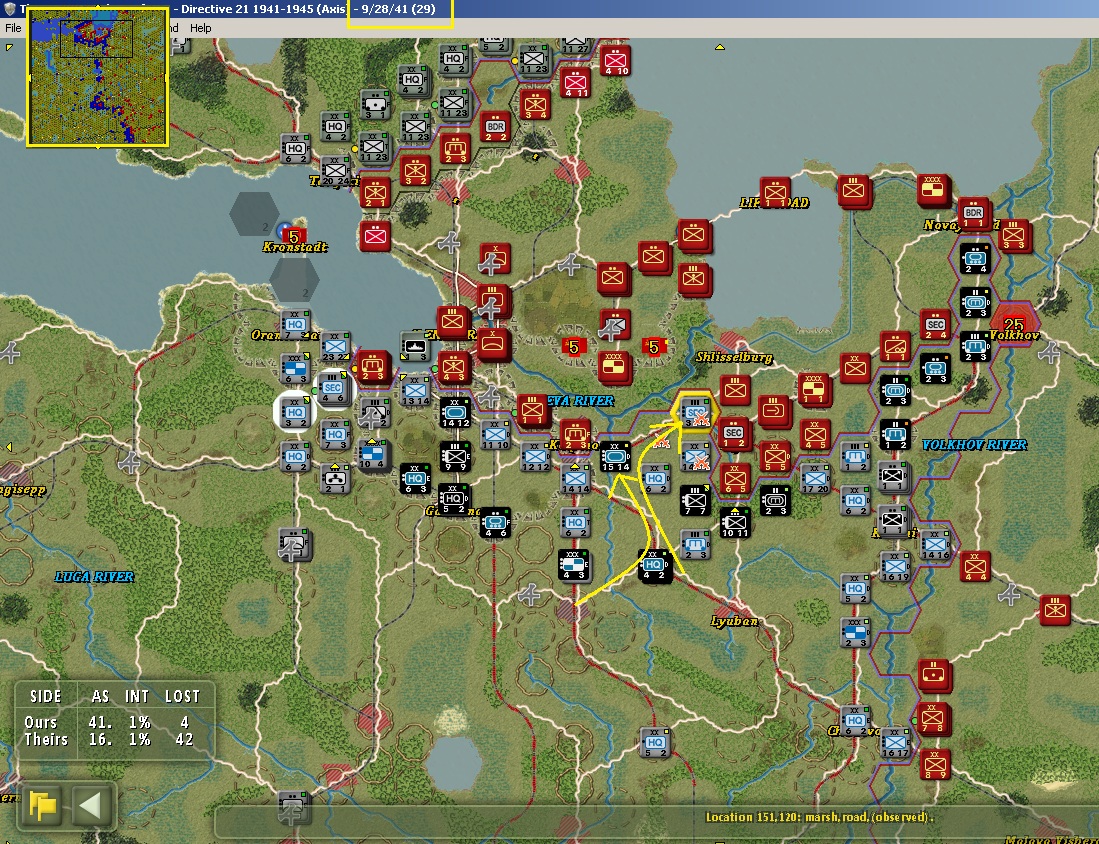Screen dimensions: 1099x844
Task: Open the Help menu
Action: (200, 28)
